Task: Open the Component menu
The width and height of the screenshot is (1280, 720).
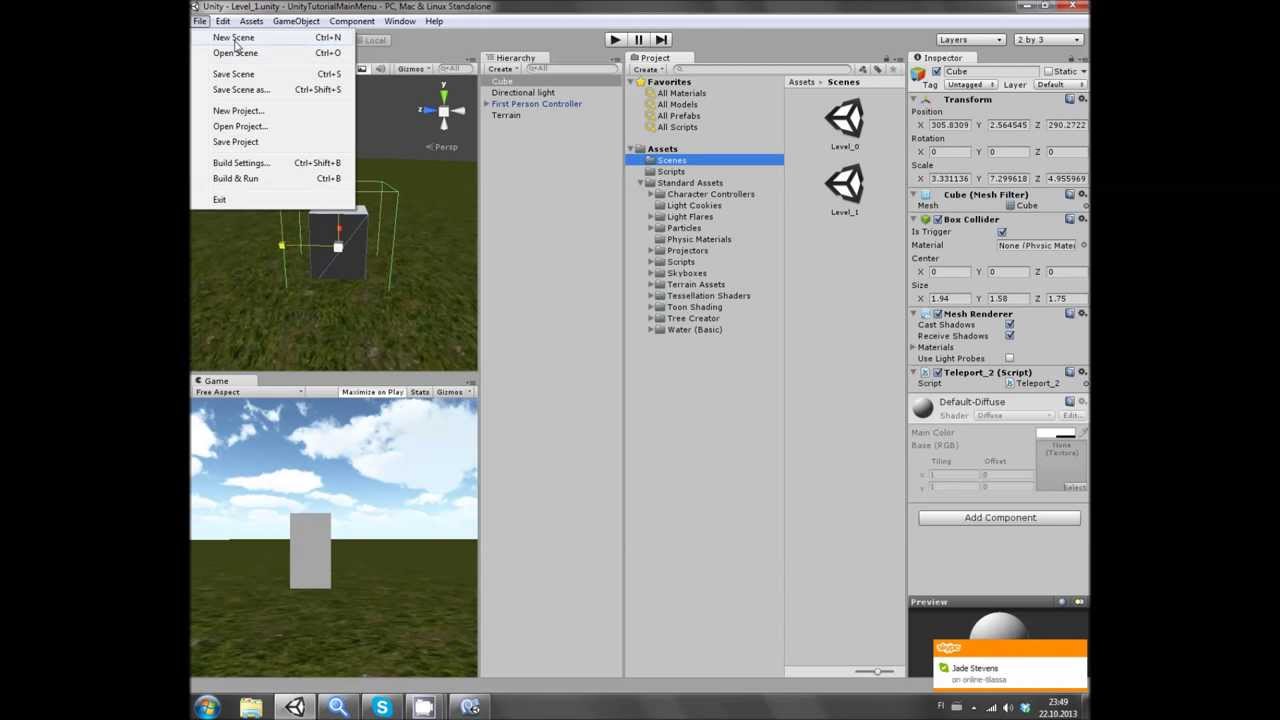Action: [x=352, y=21]
